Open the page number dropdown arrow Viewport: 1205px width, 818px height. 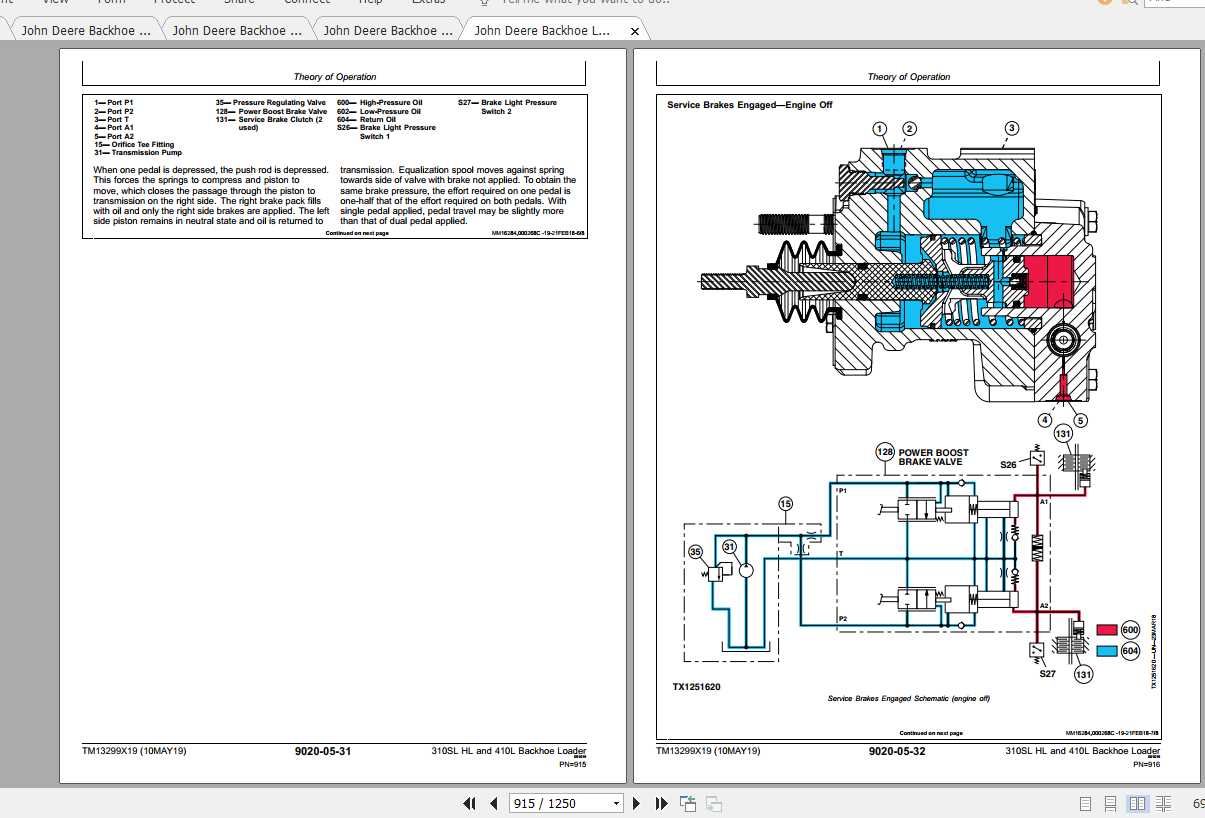click(x=616, y=803)
